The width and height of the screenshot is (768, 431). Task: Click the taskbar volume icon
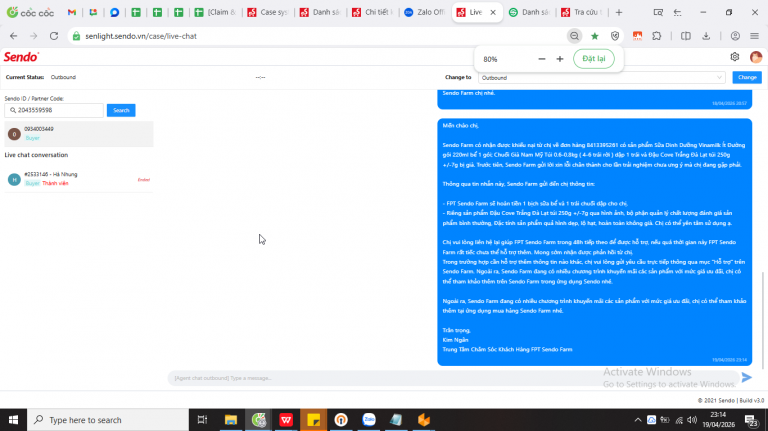click(692, 420)
